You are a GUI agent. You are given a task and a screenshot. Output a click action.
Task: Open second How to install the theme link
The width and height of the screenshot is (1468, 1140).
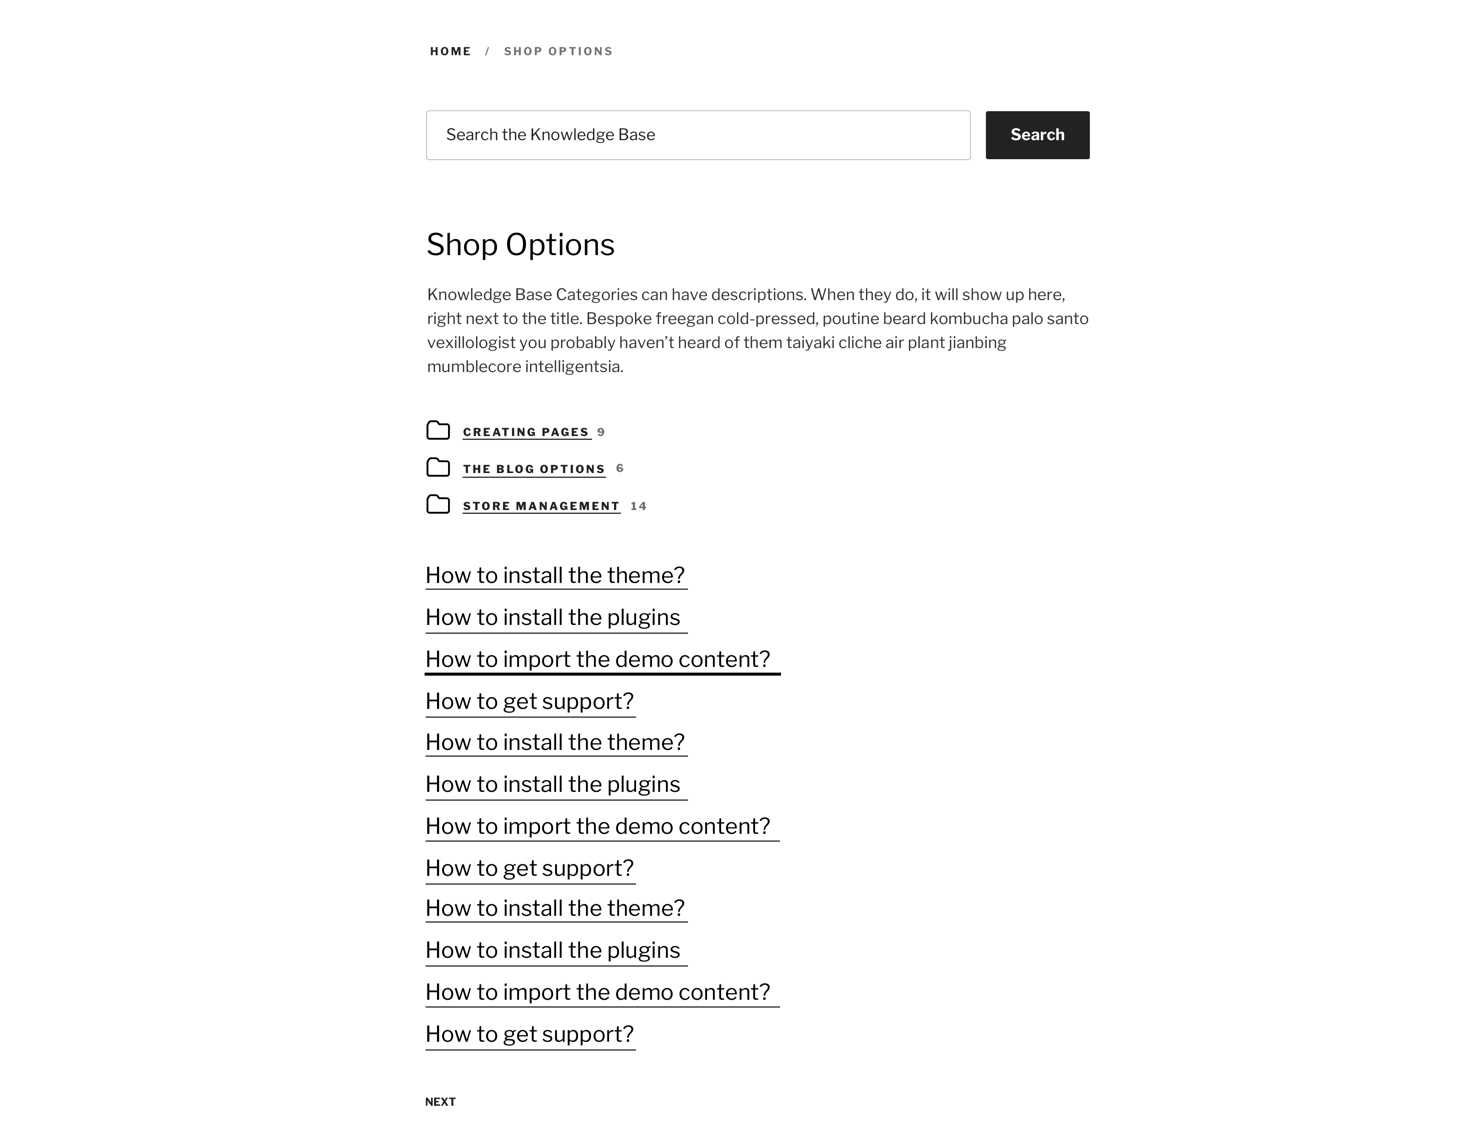(x=556, y=743)
